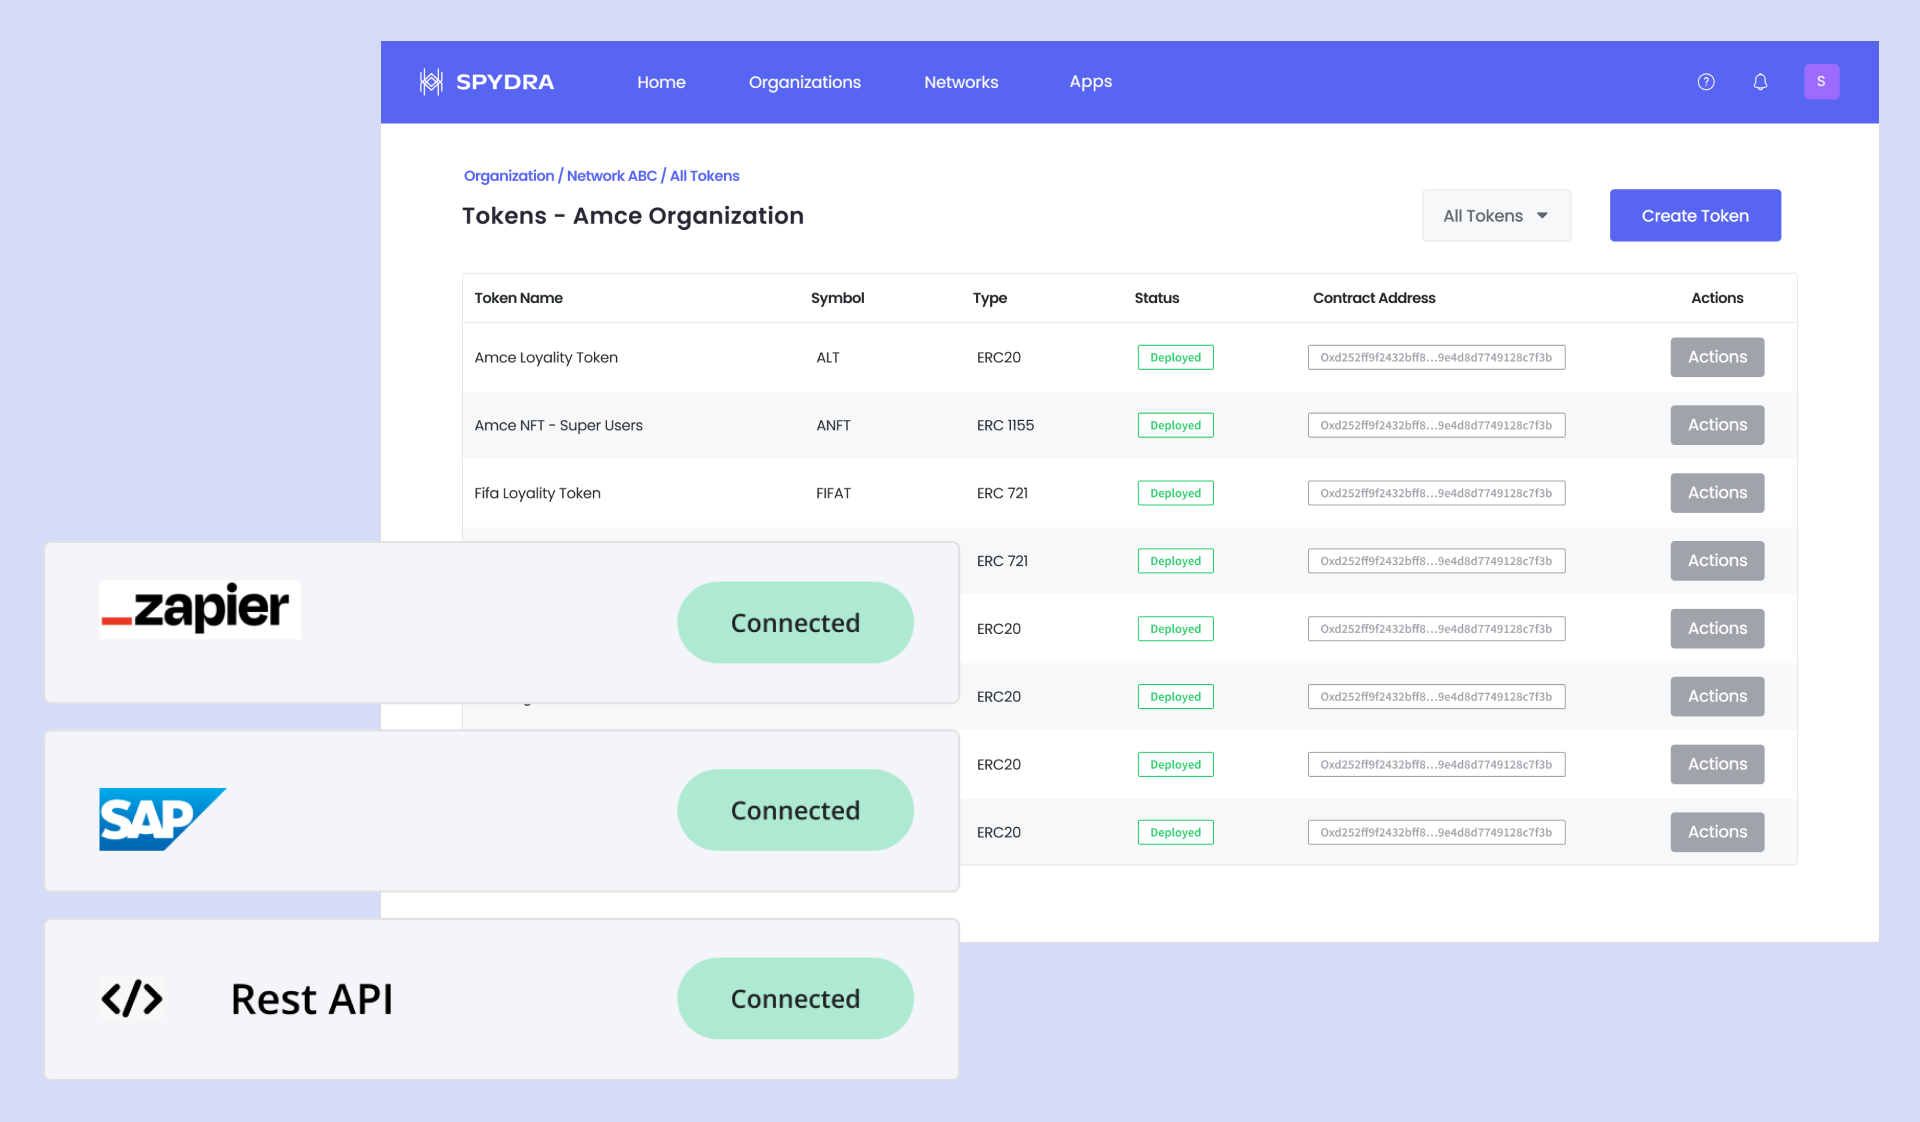This screenshot has width=1920, height=1122.
Task: Go to the Organizations menu
Action: coord(804,82)
